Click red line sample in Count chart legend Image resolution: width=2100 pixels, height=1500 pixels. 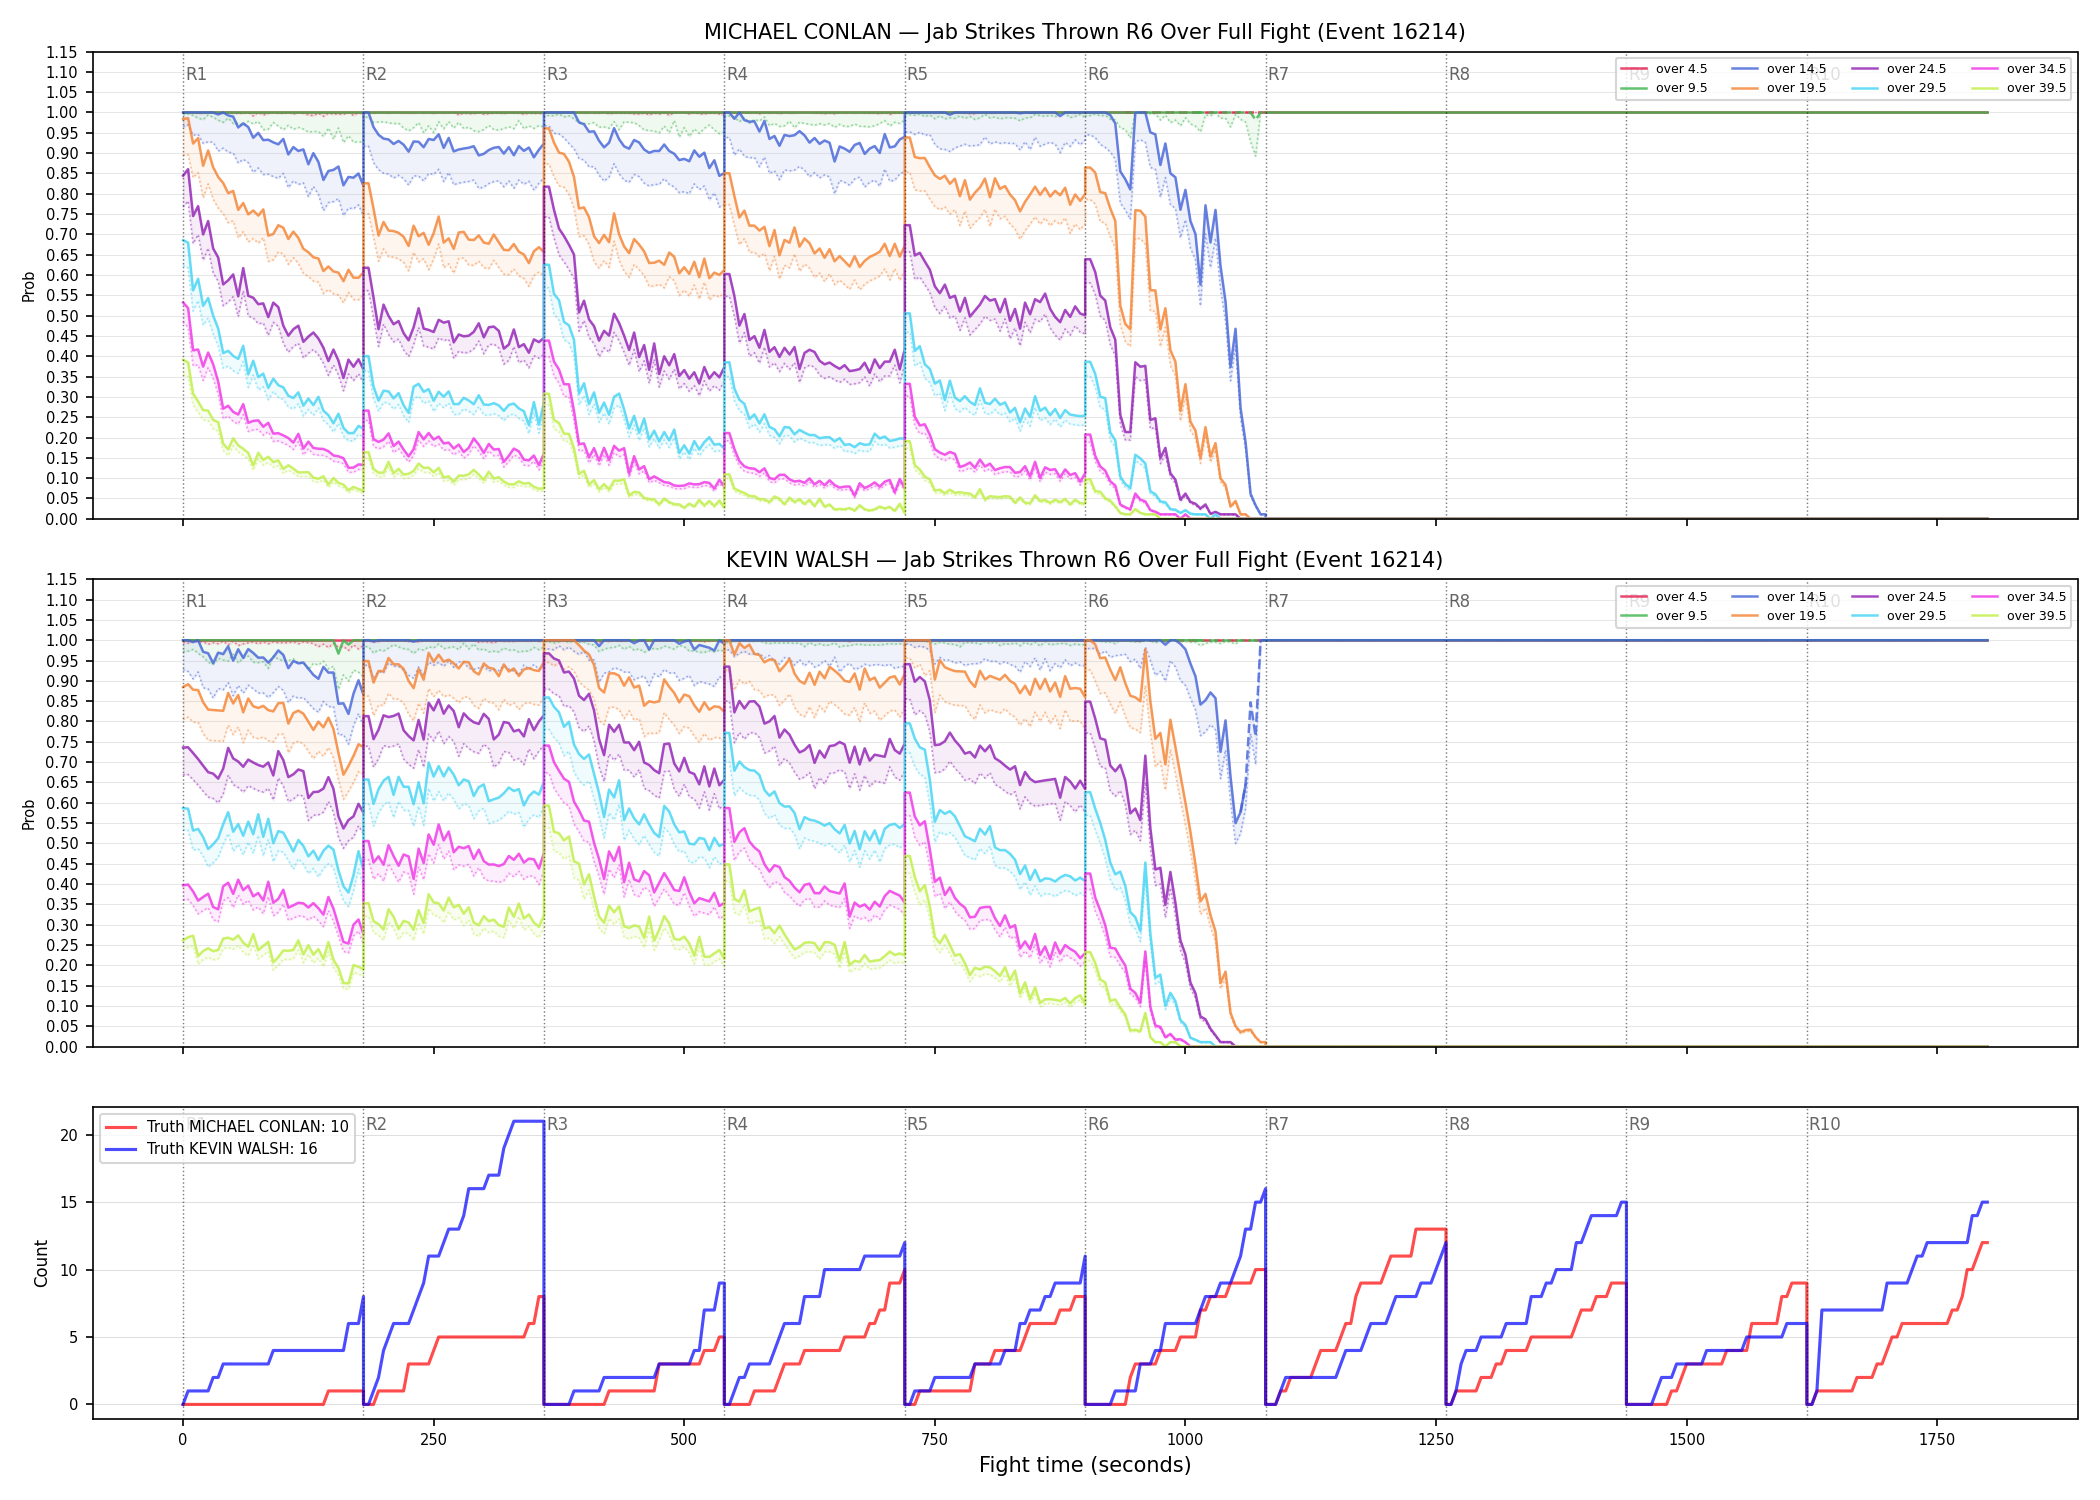[121, 1127]
